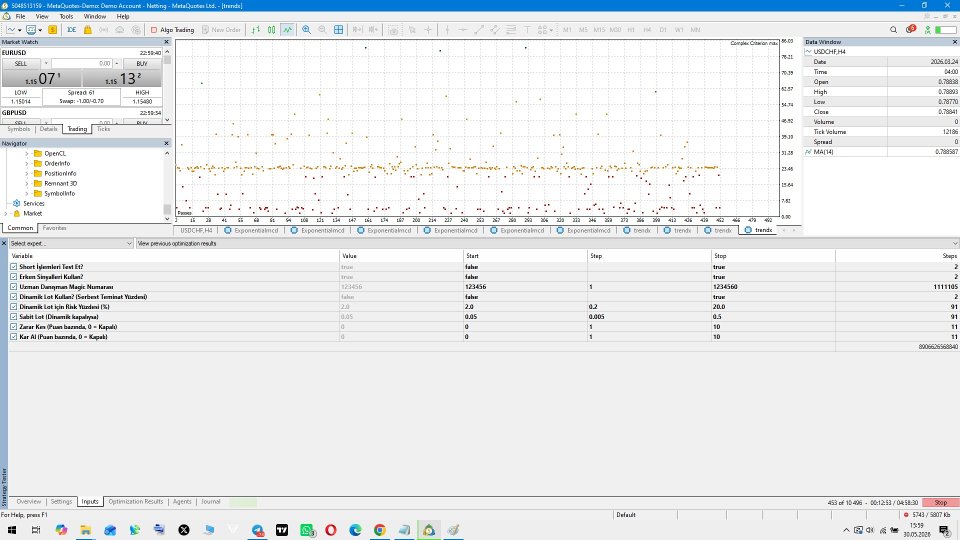
Task: Close the Market Watch panel
Action: click(166, 42)
